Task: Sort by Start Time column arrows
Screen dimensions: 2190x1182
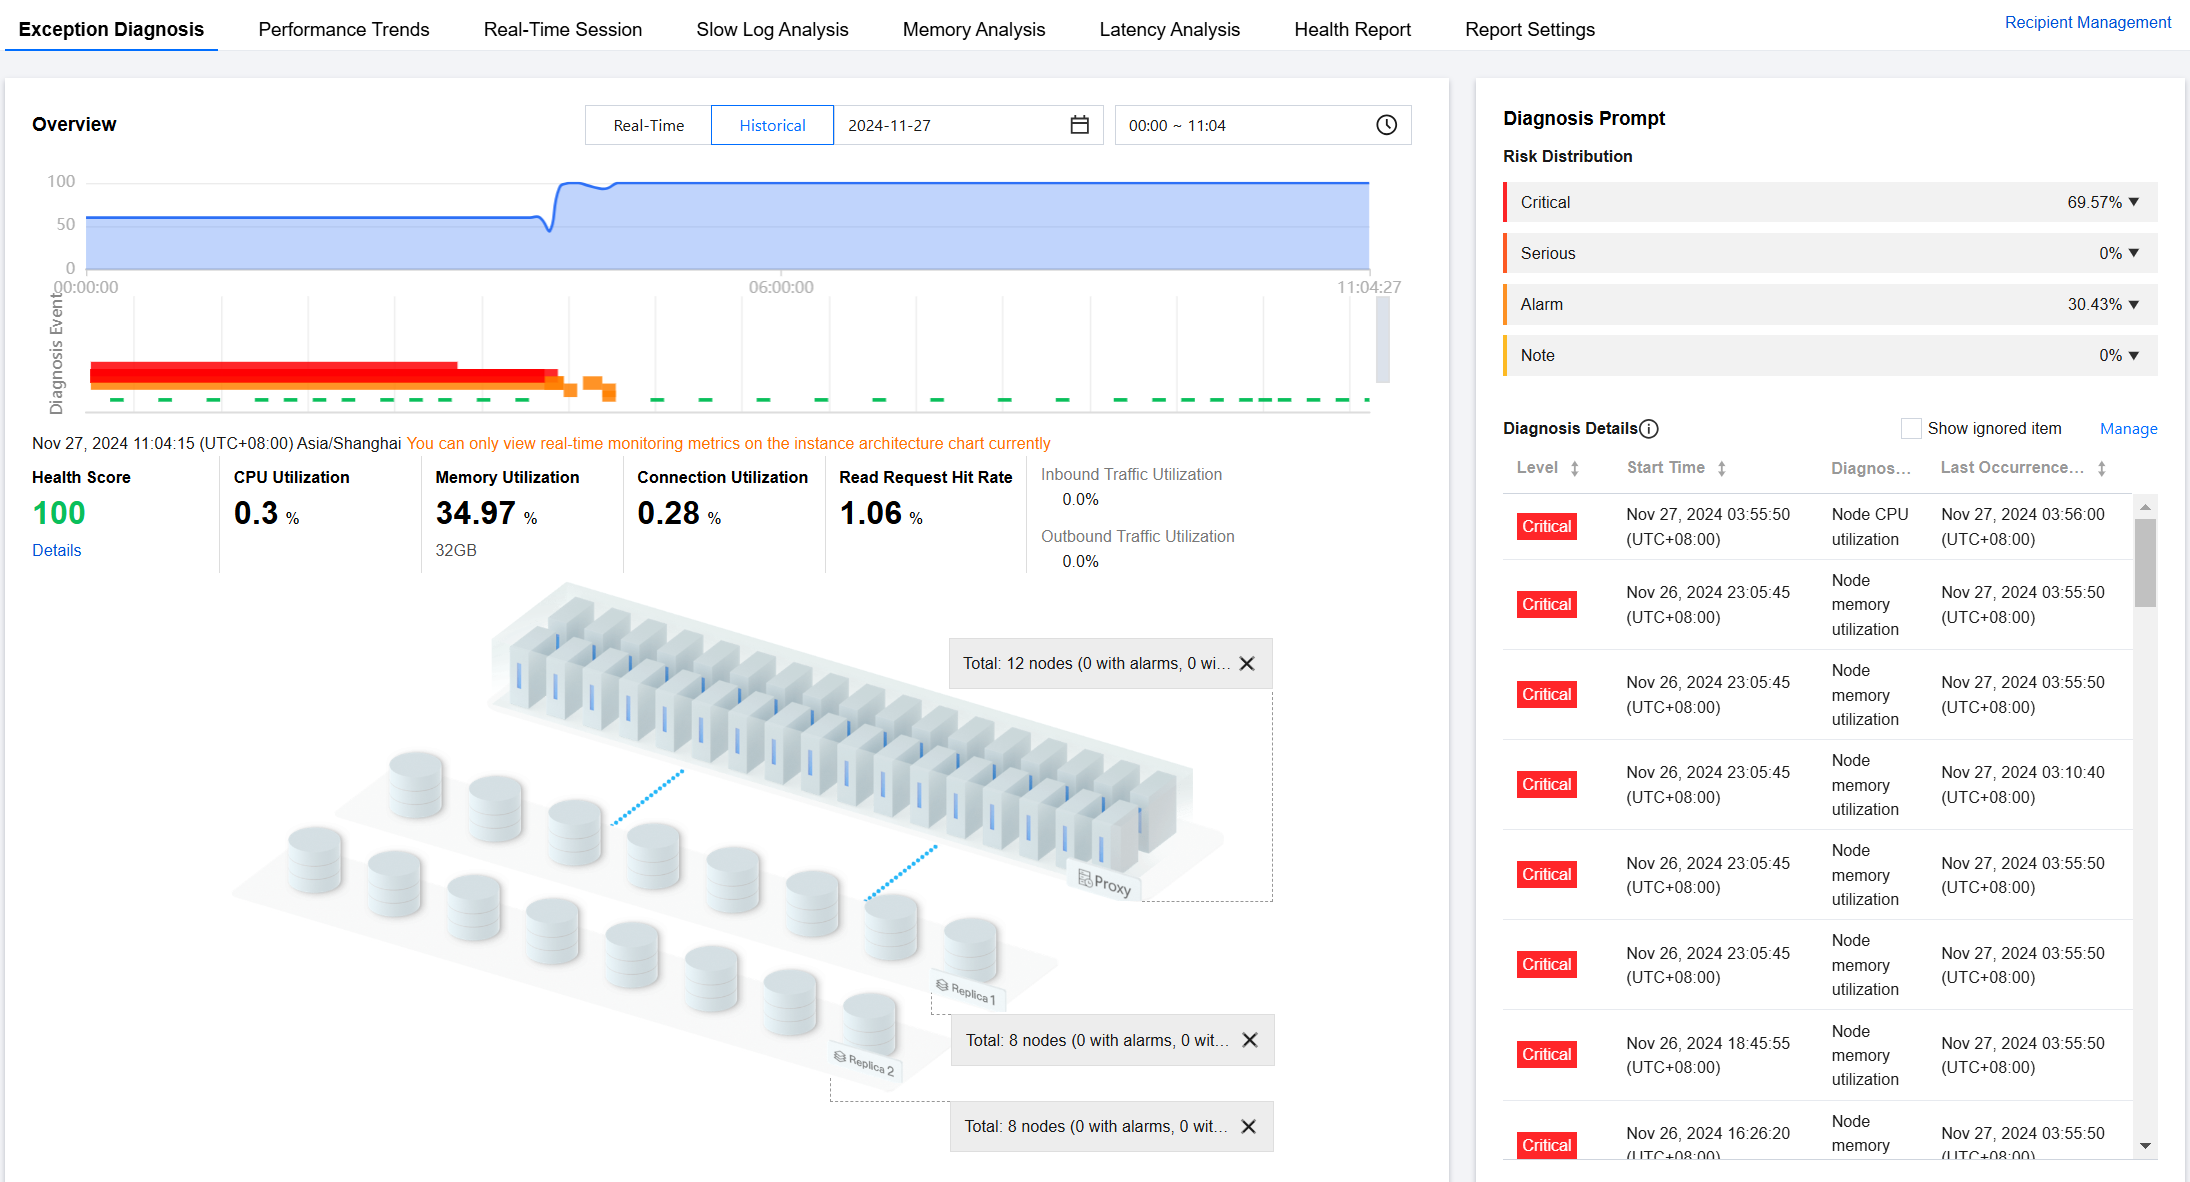Action: click(x=1721, y=468)
